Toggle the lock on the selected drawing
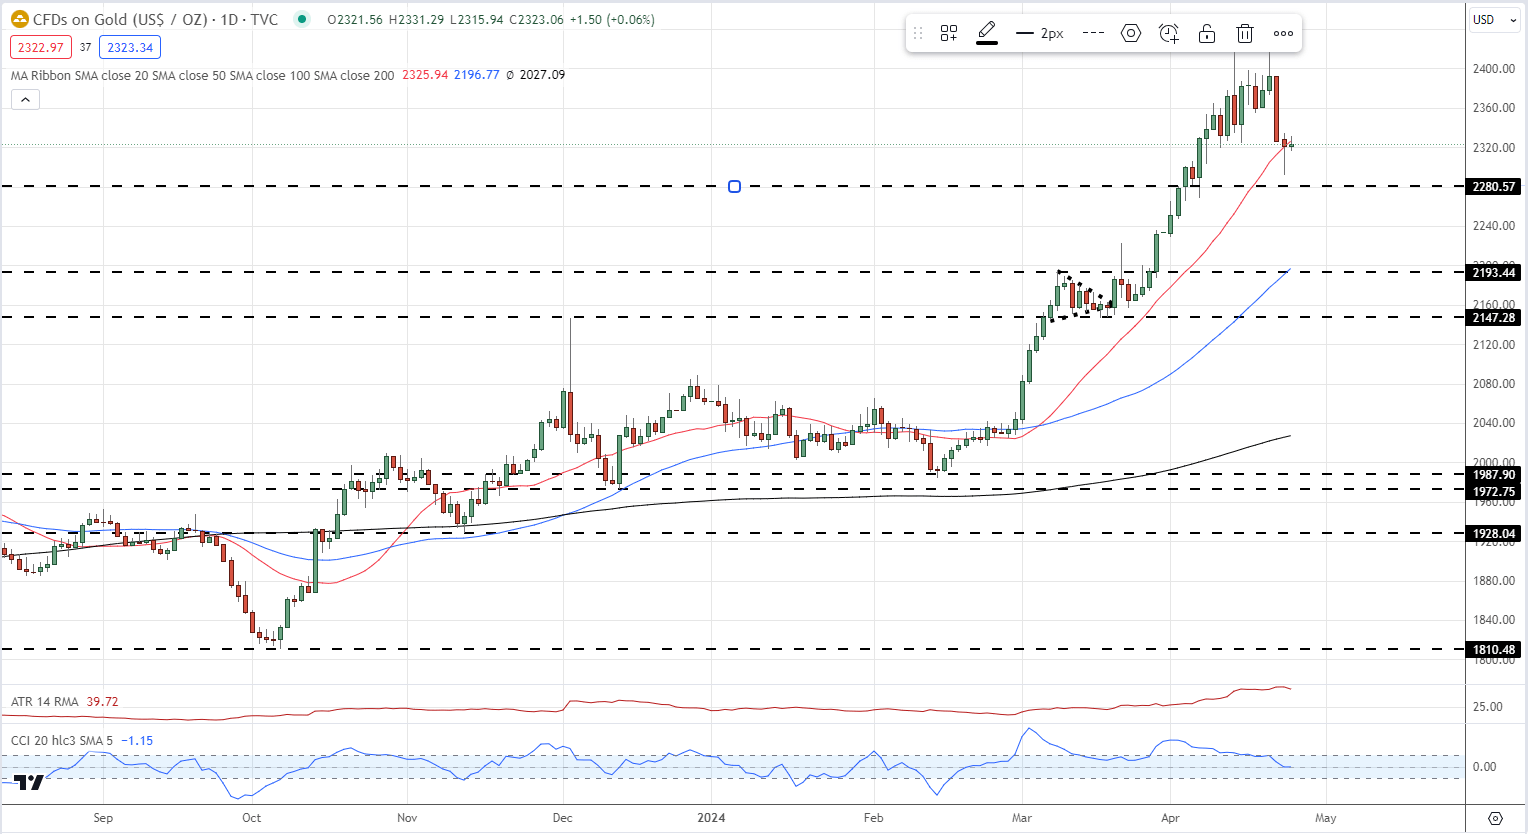This screenshot has height=834, width=1528. coord(1207,33)
